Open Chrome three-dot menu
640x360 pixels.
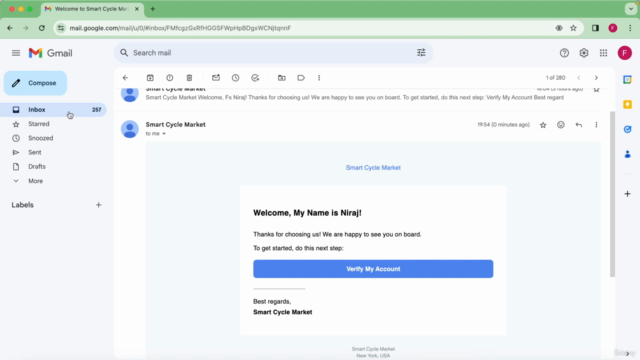click(630, 28)
